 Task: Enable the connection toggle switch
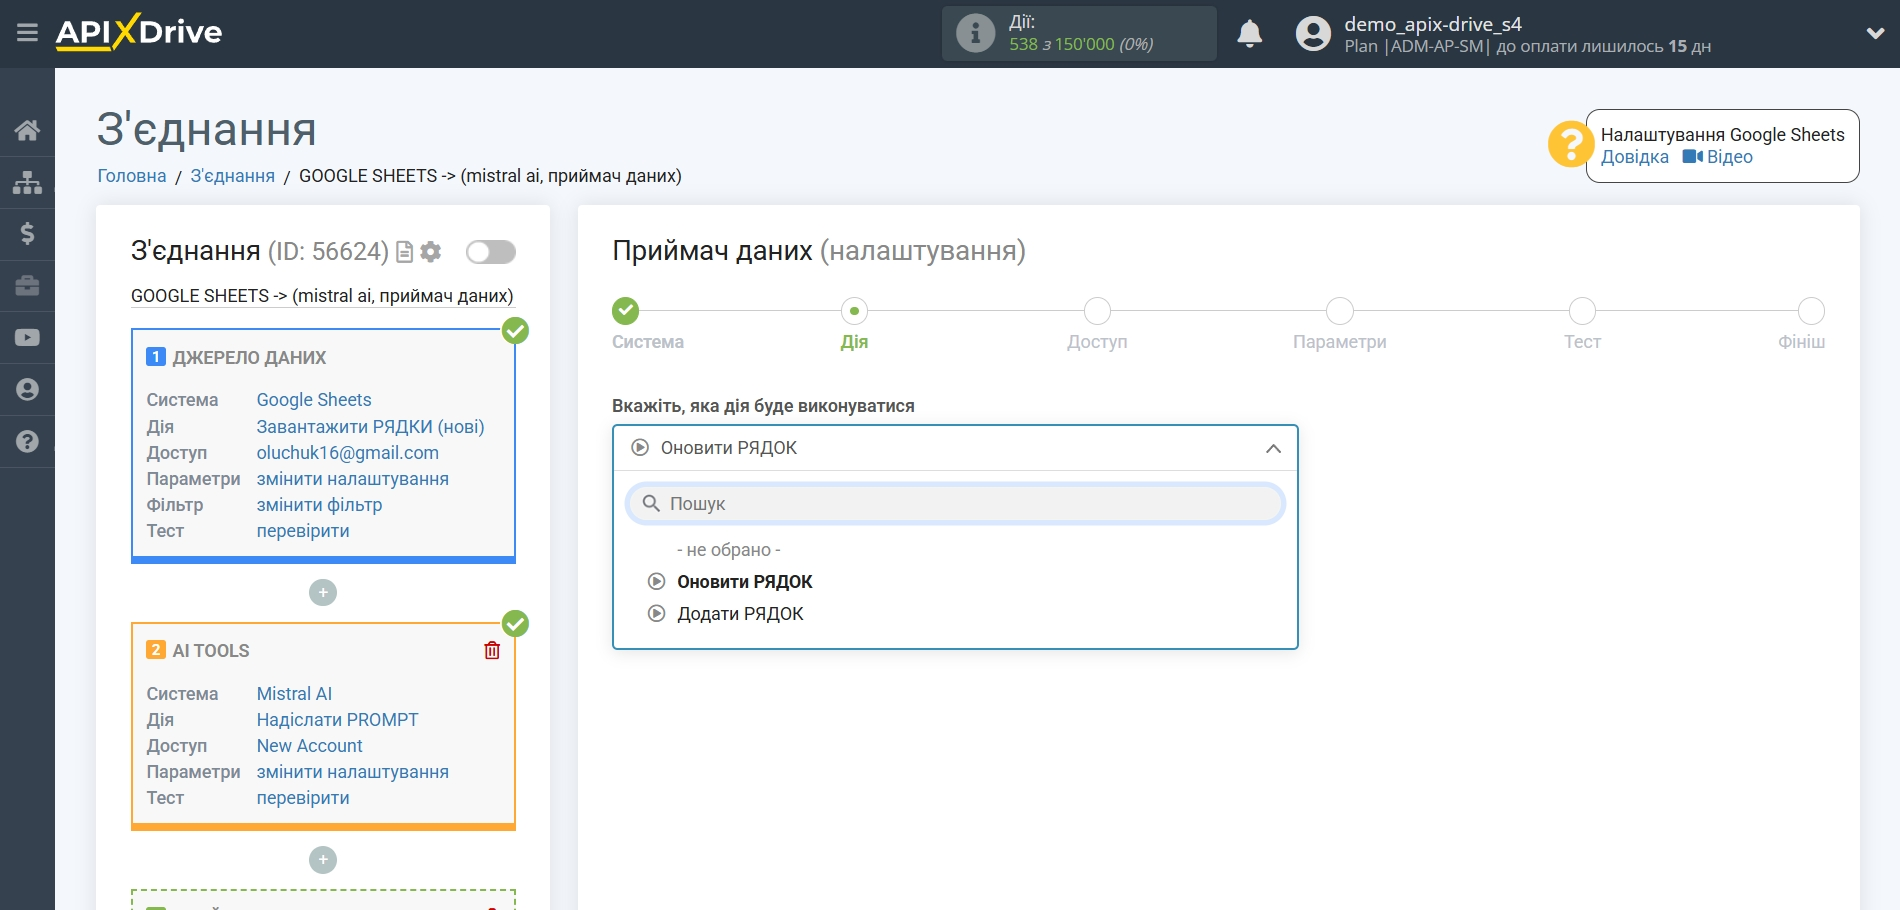coord(489,252)
